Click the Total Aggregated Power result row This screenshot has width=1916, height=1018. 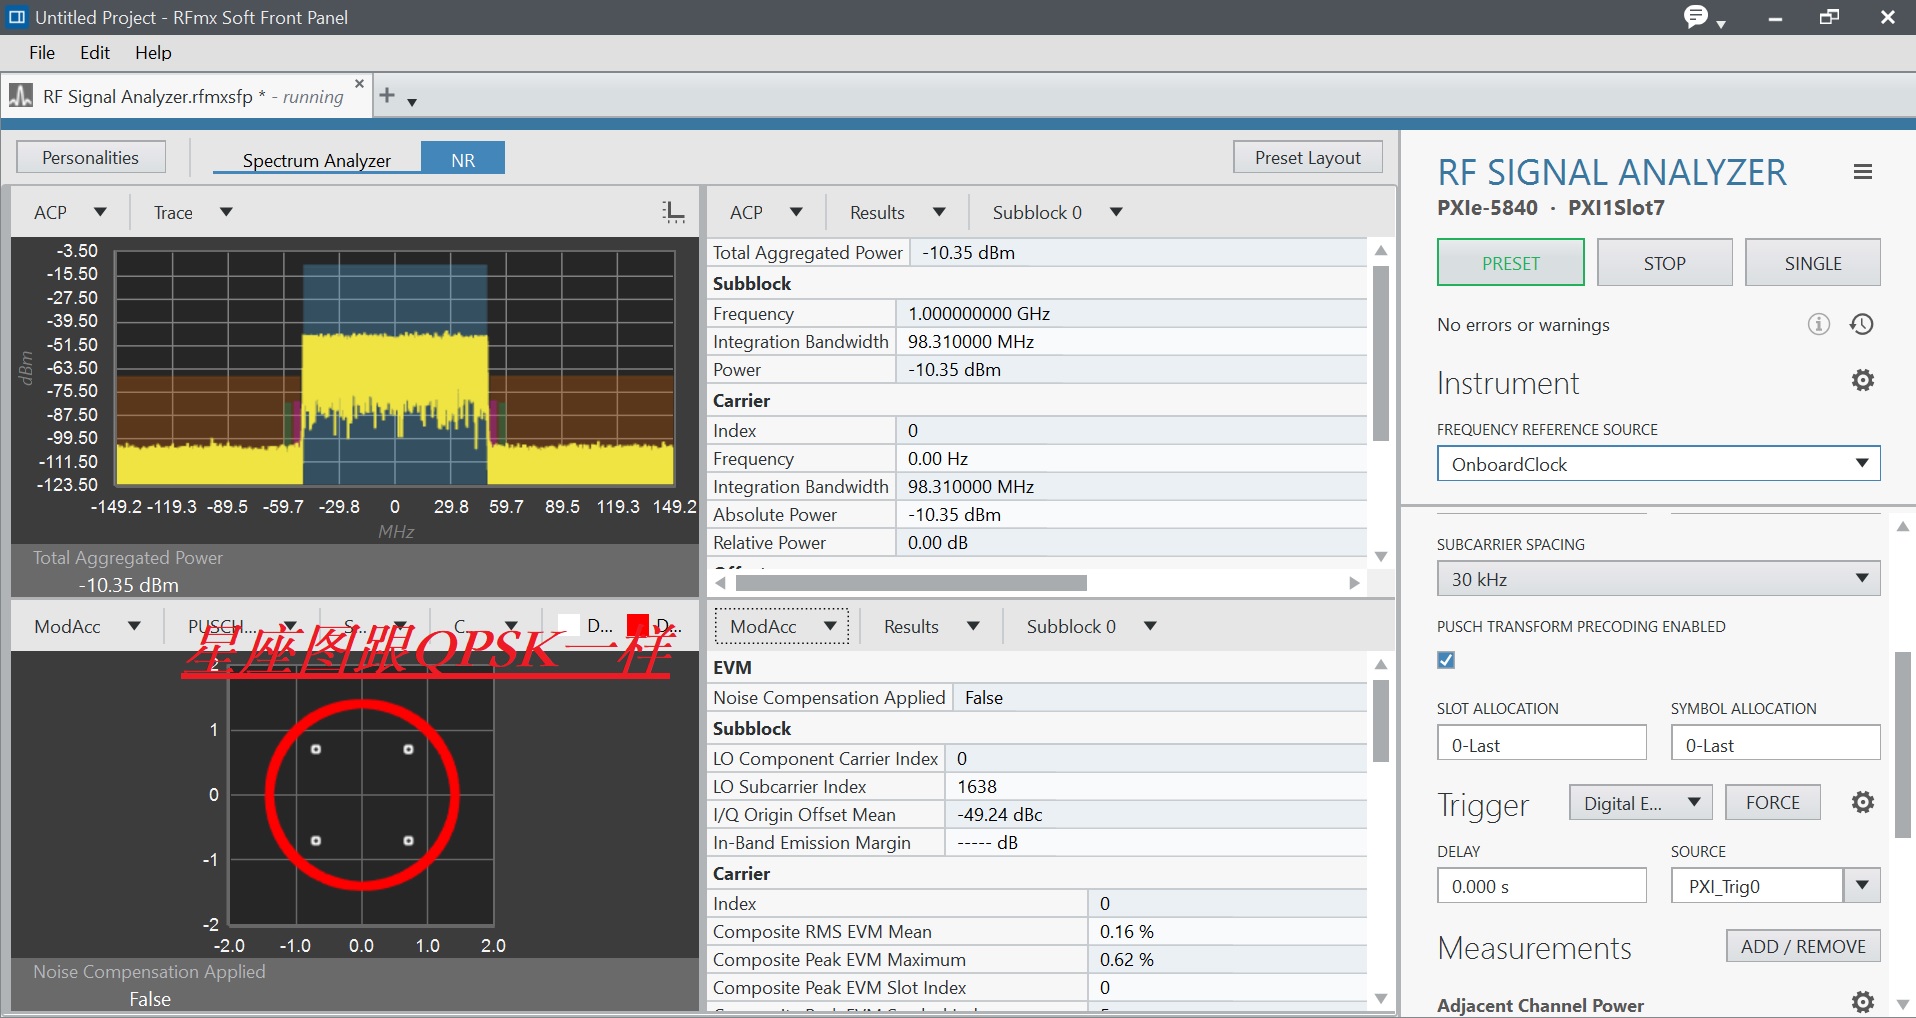(x=1037, y=252)
